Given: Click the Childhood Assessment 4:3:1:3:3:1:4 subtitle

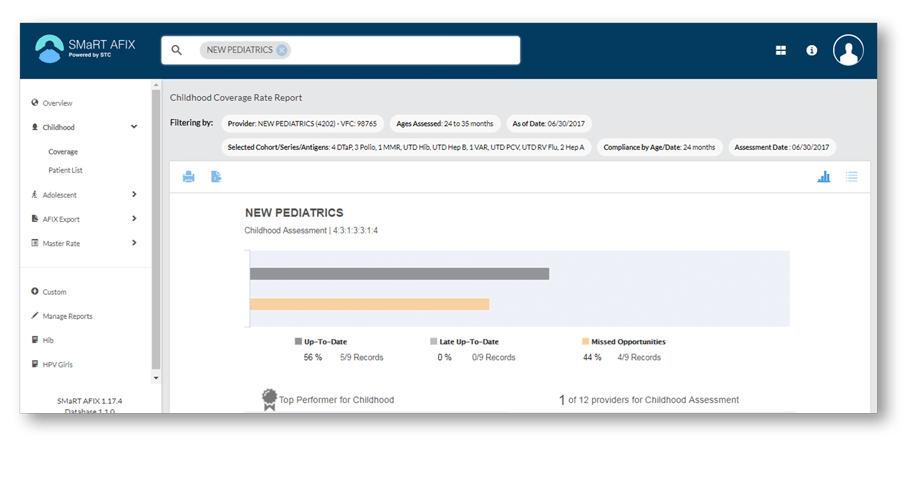Looking at the screenshot, I should (311, 230).
